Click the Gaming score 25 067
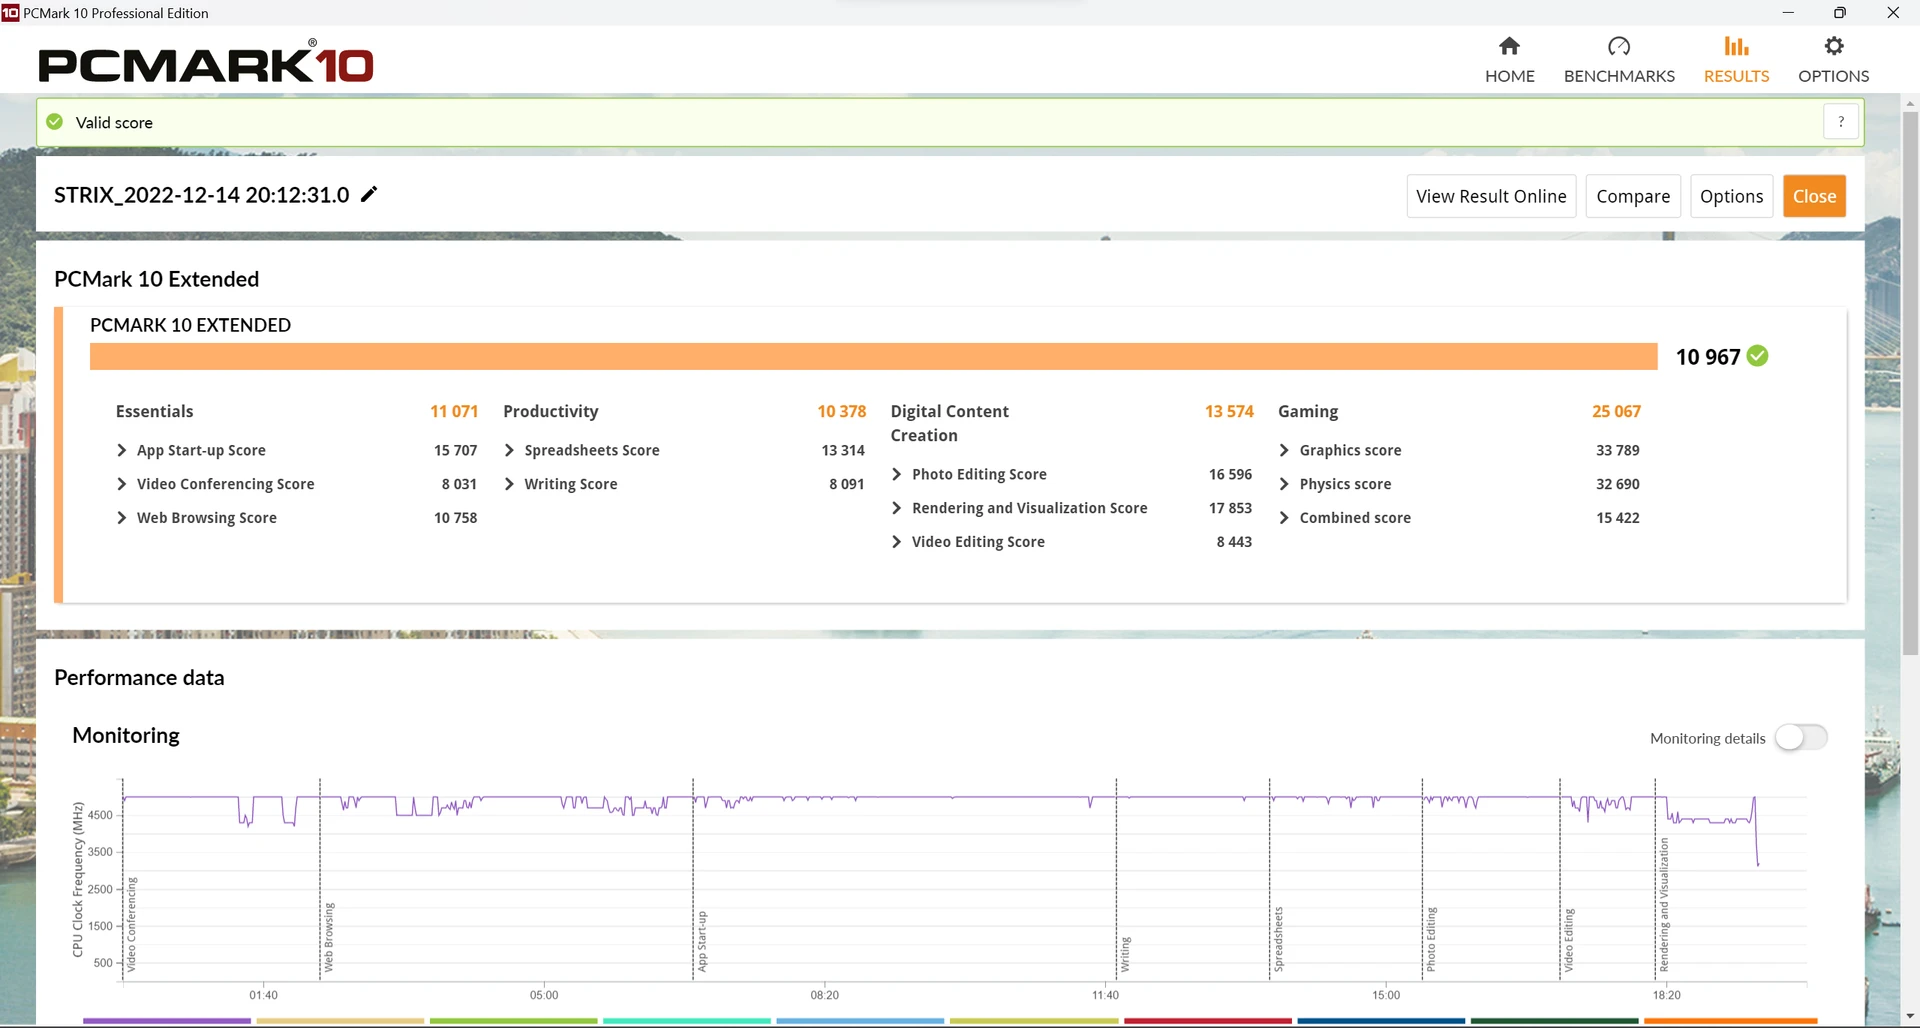The width and height of the screenshot is (1920, 1028). pyautogui.click(x=1616, y=411)
